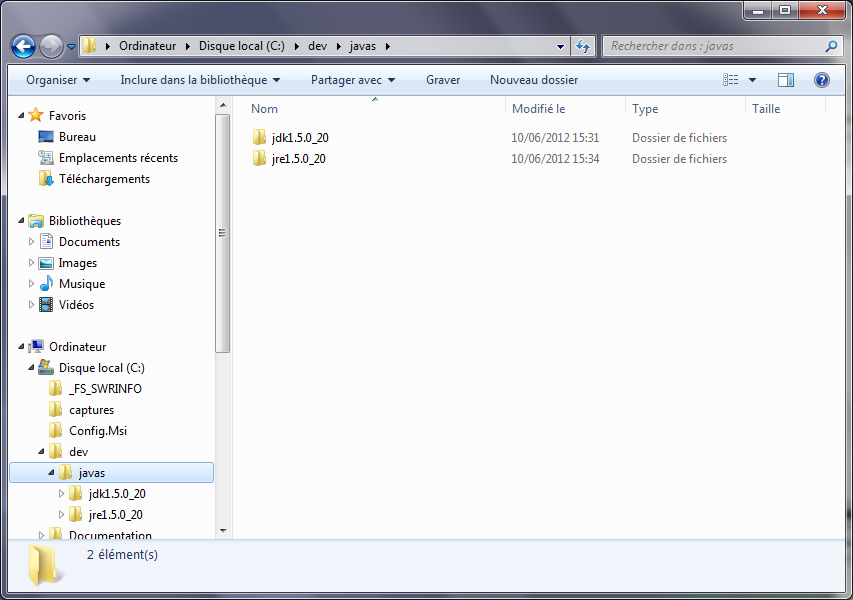
Task: Click the navigation pane vertical scrollbar
Action: point(223,232)
